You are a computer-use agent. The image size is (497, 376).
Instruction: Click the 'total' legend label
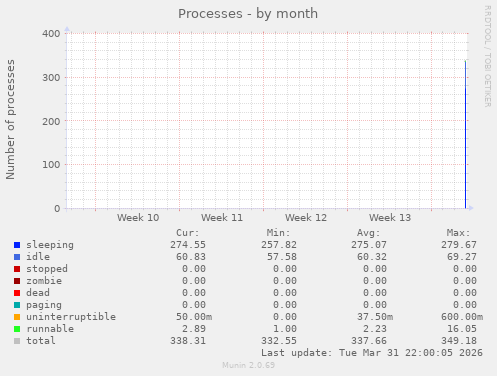[41, 341]
